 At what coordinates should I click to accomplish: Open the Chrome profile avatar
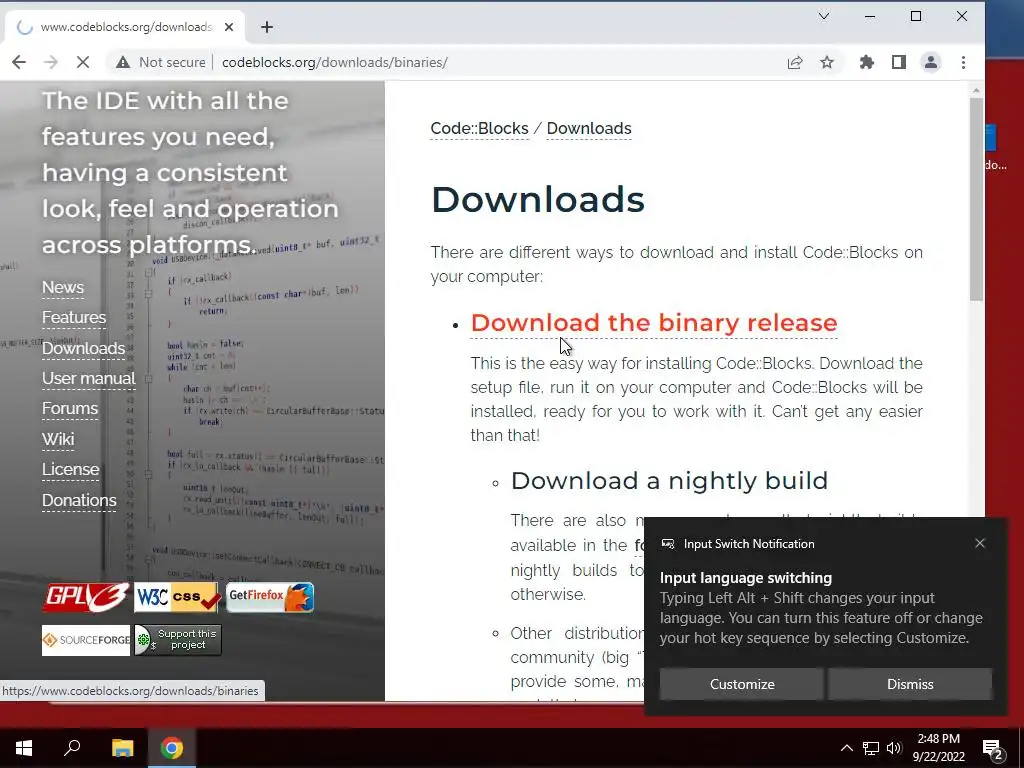[931, 62]
